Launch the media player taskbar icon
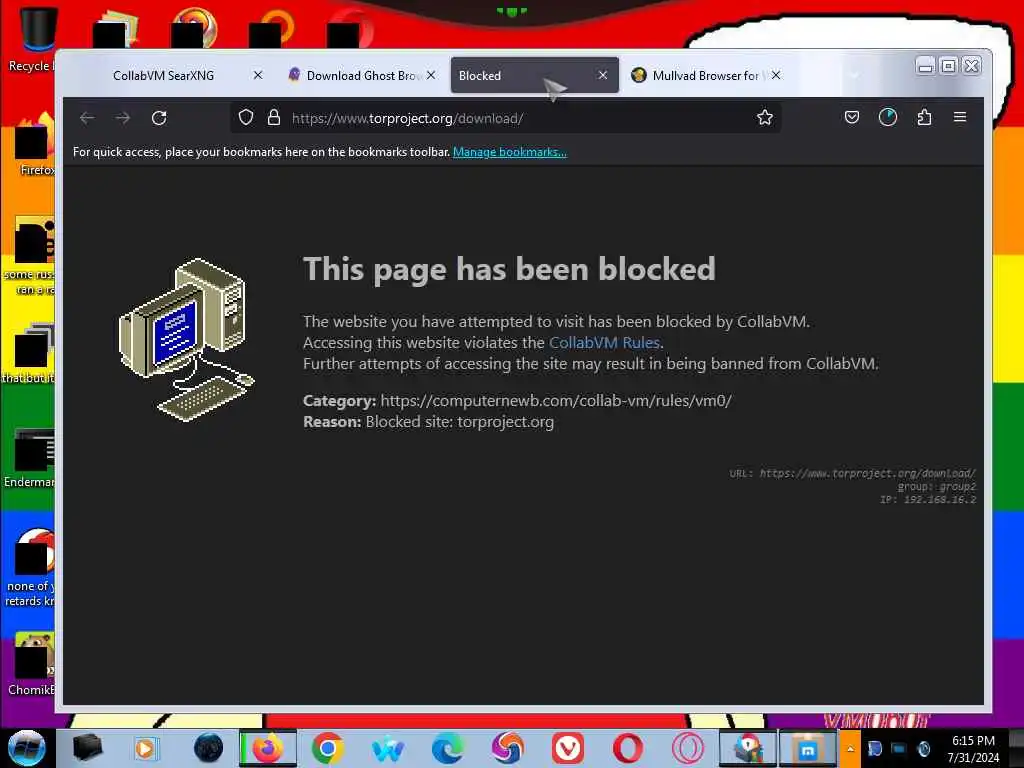The width and height of the screenshot is (1024, 768). click(x=146, y=748)
